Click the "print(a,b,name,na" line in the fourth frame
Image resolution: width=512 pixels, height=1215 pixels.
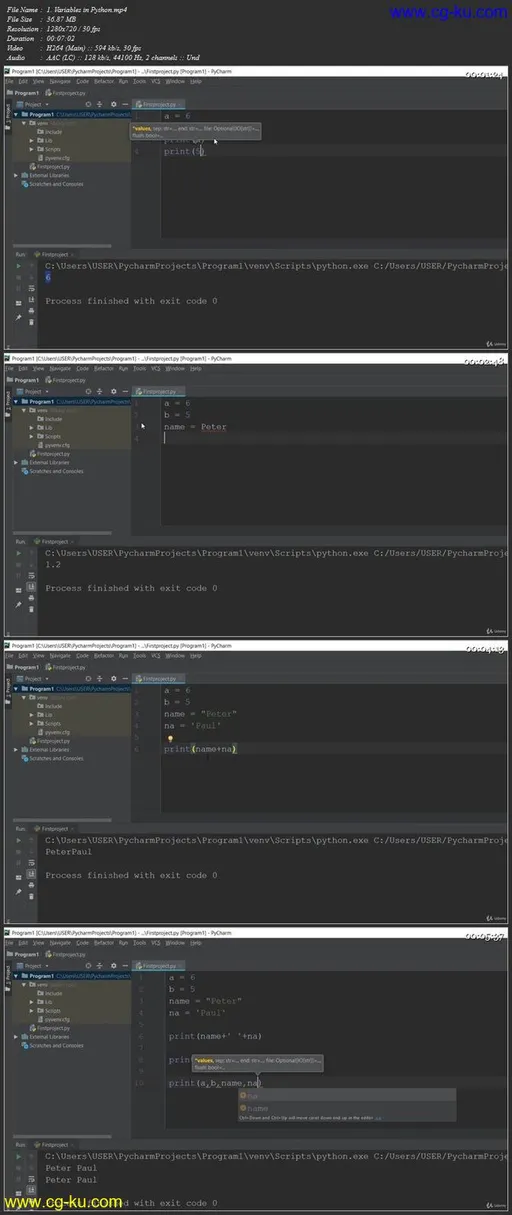point(215,1082)
